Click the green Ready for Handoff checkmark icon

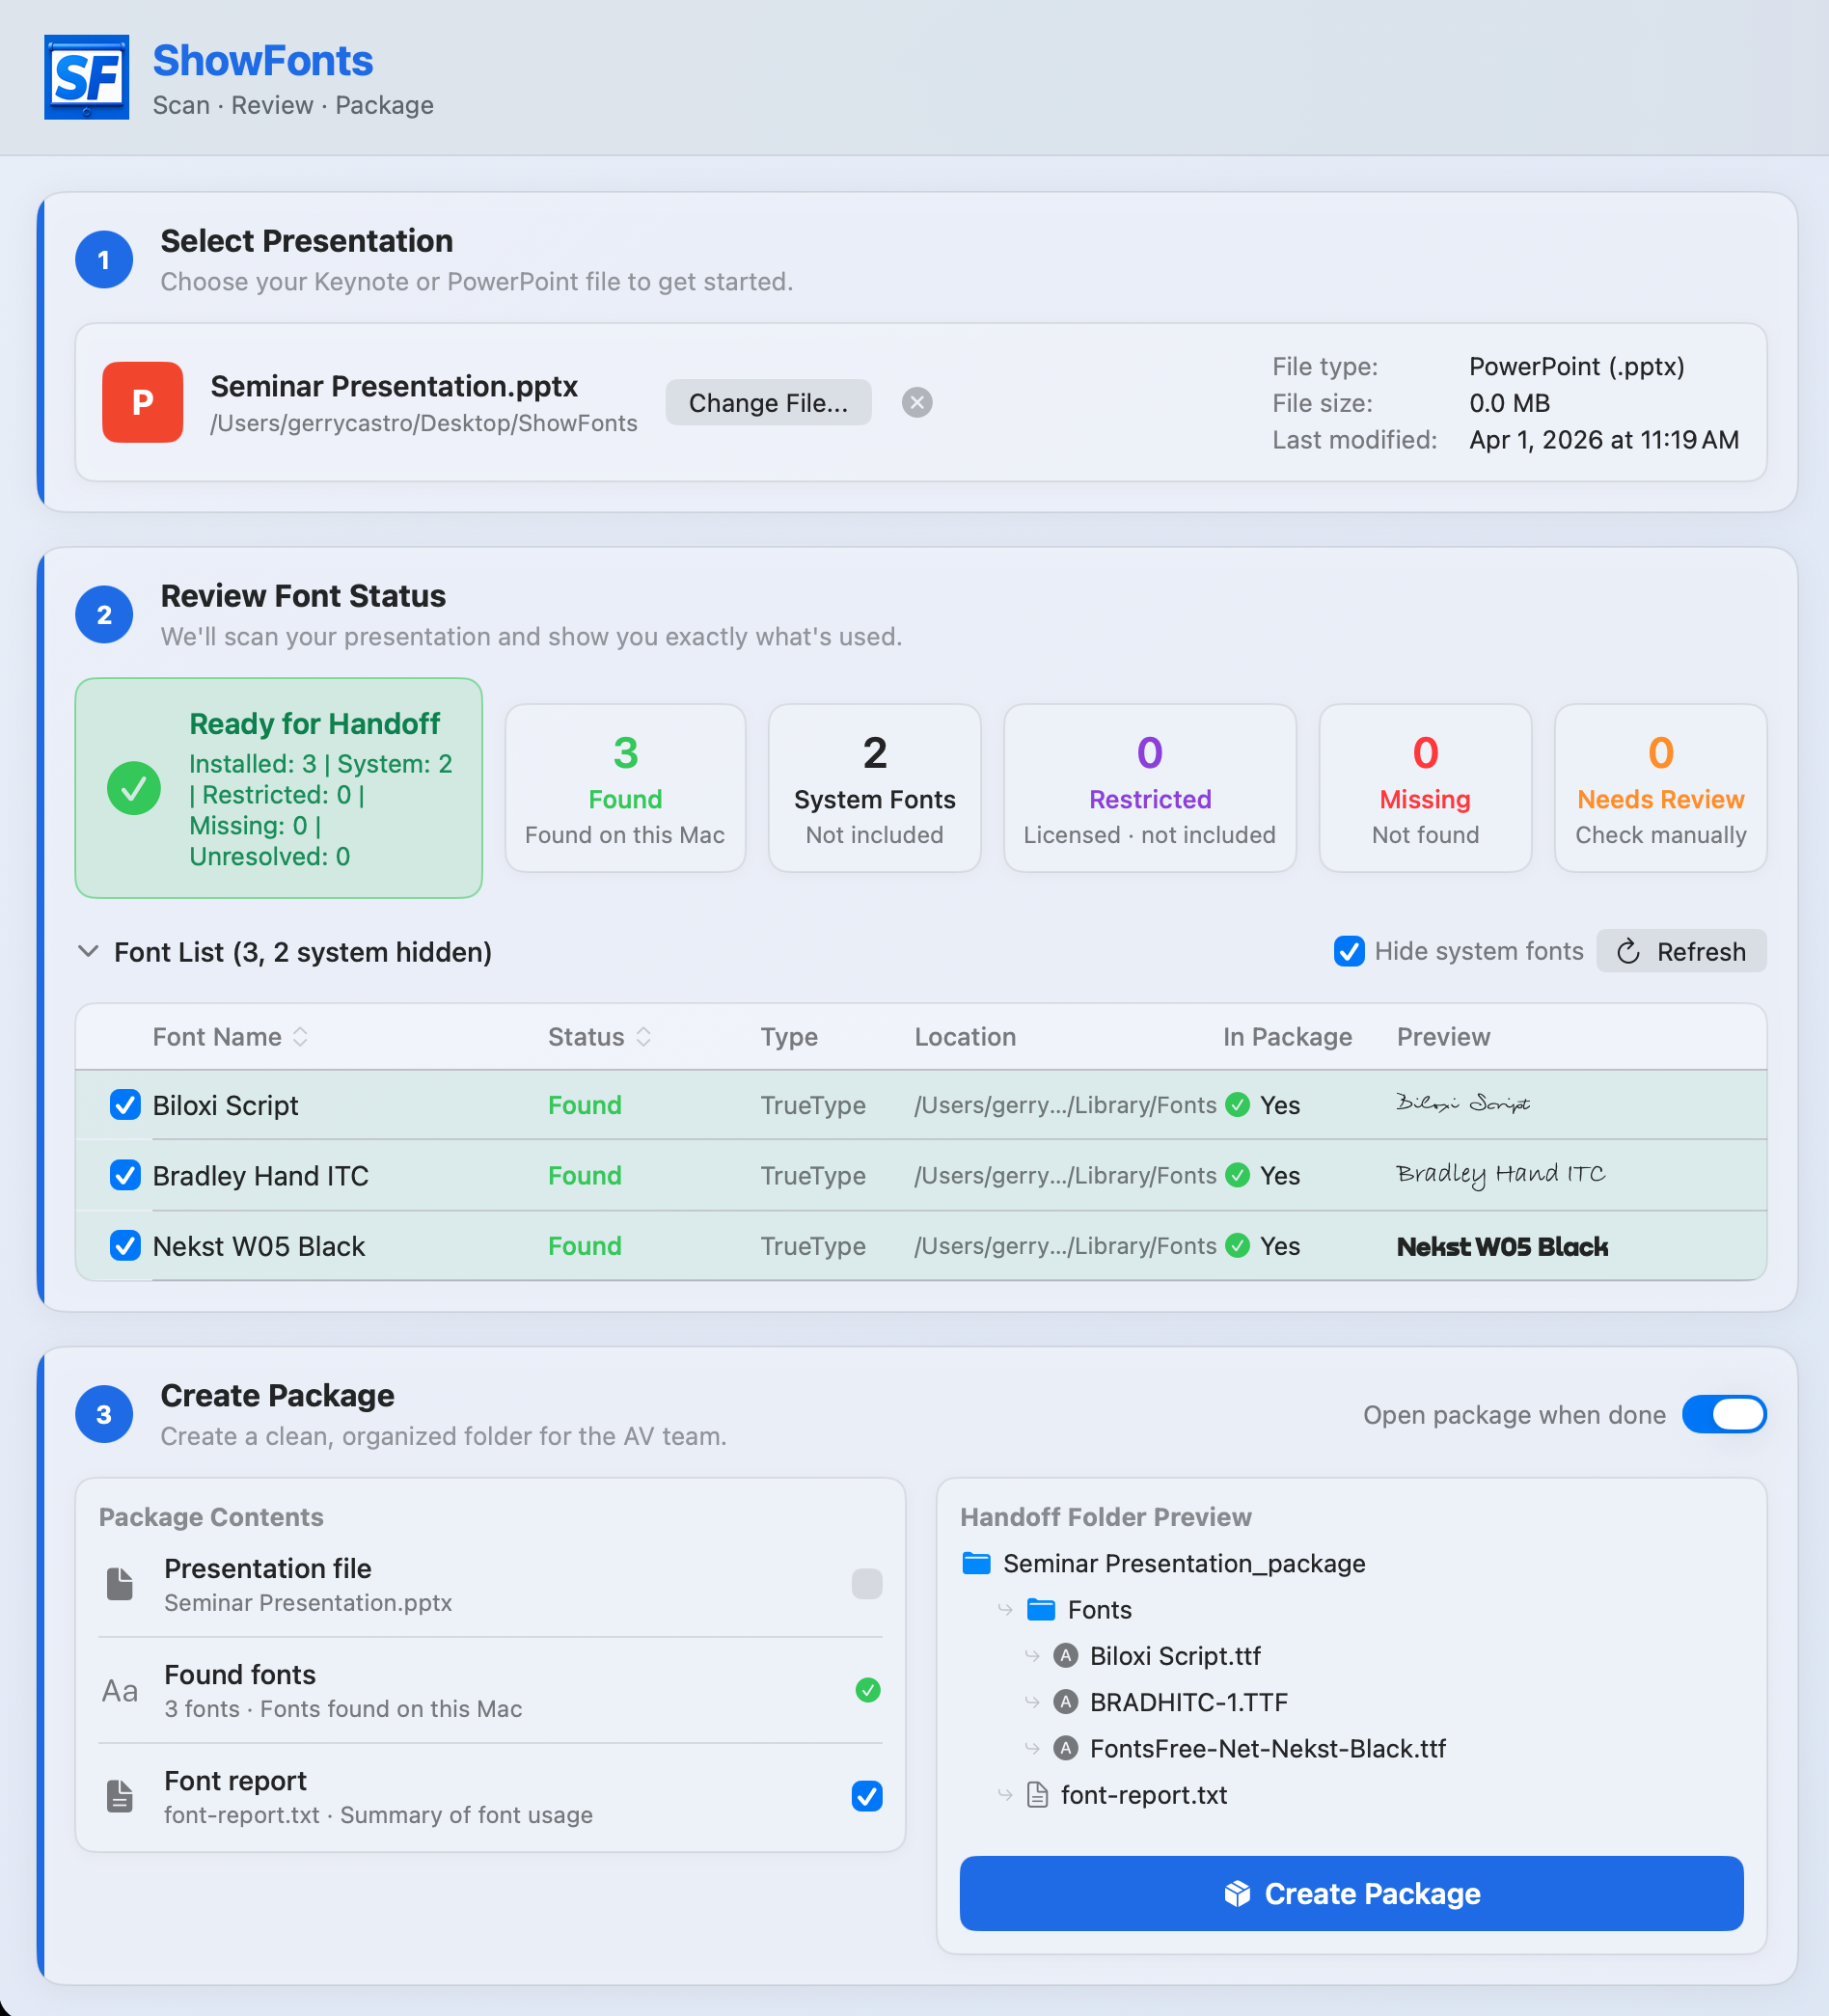point(134,789)
